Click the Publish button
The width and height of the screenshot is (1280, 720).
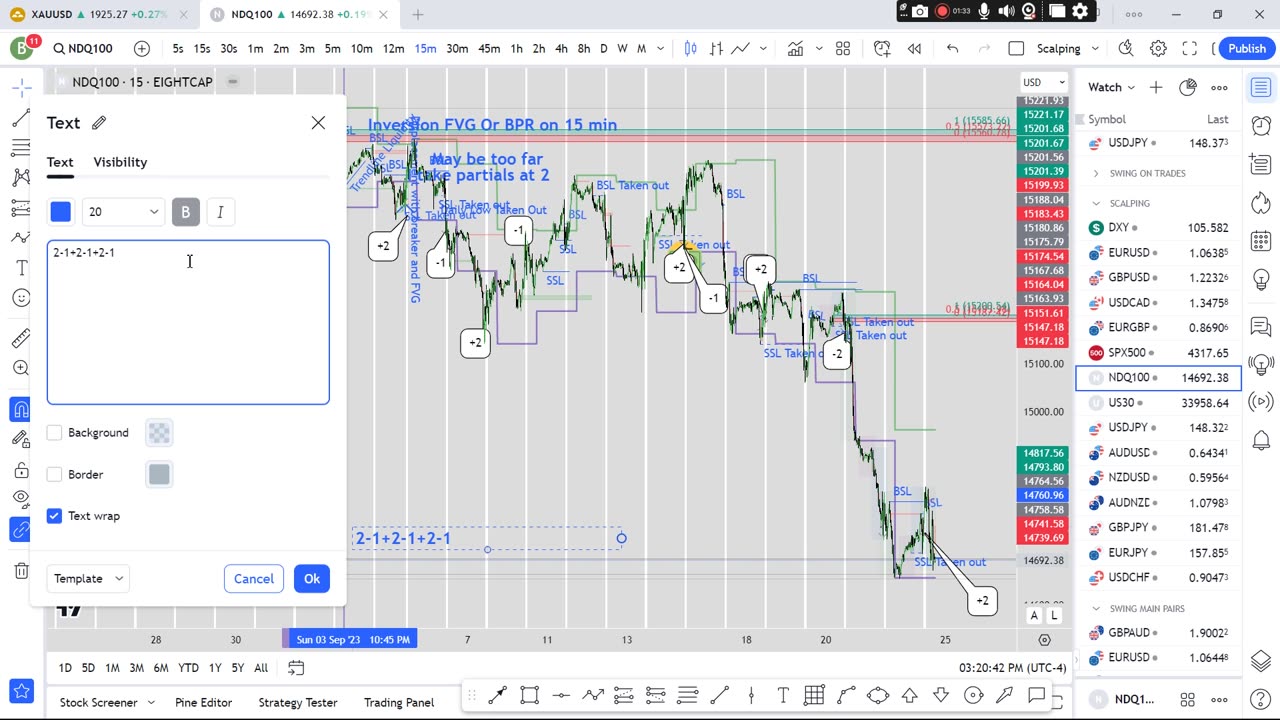pos(1247,48)
